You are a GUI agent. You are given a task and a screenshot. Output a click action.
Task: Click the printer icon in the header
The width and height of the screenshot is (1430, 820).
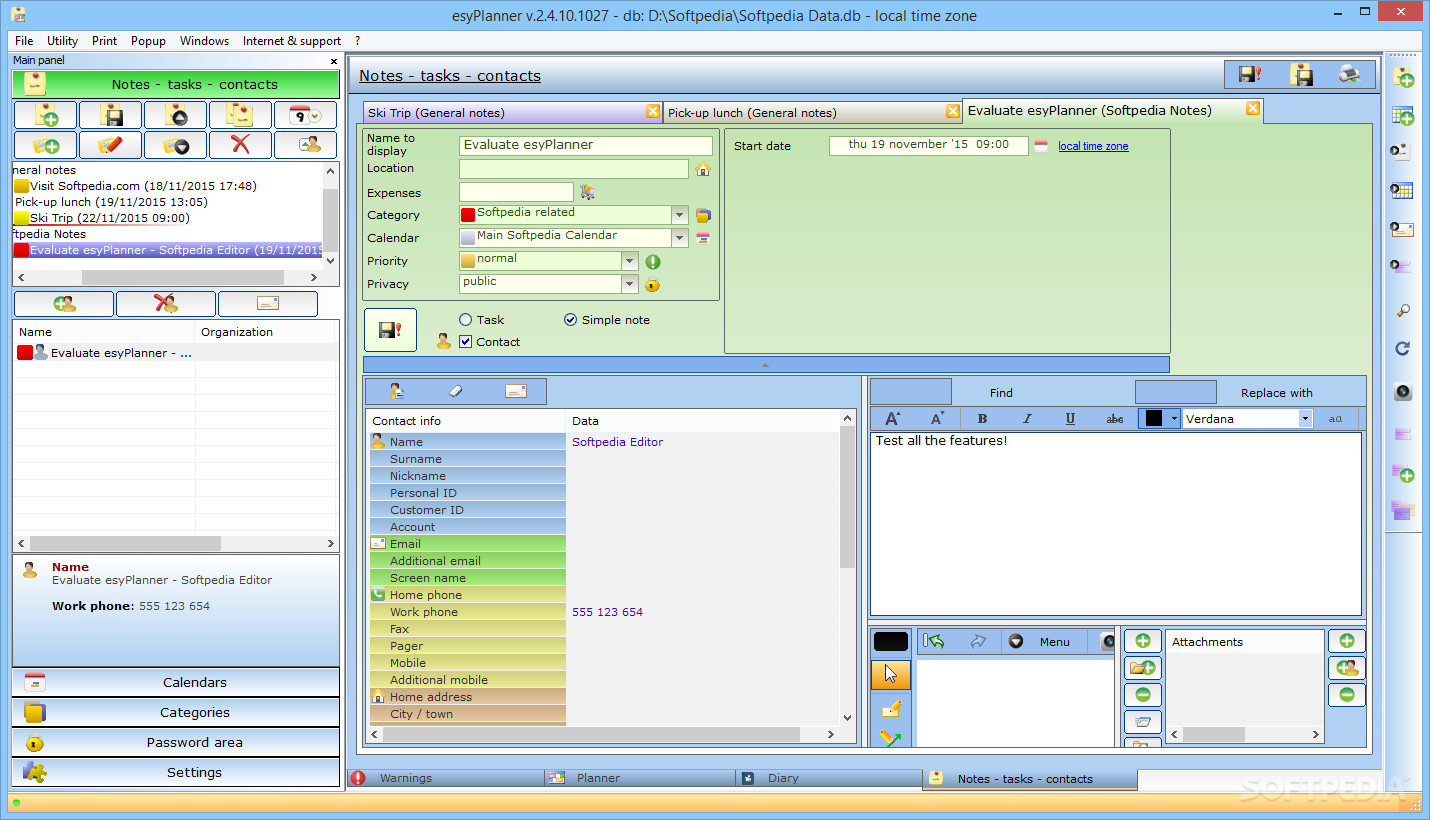pyautogui.click(x=1350, y=74)
